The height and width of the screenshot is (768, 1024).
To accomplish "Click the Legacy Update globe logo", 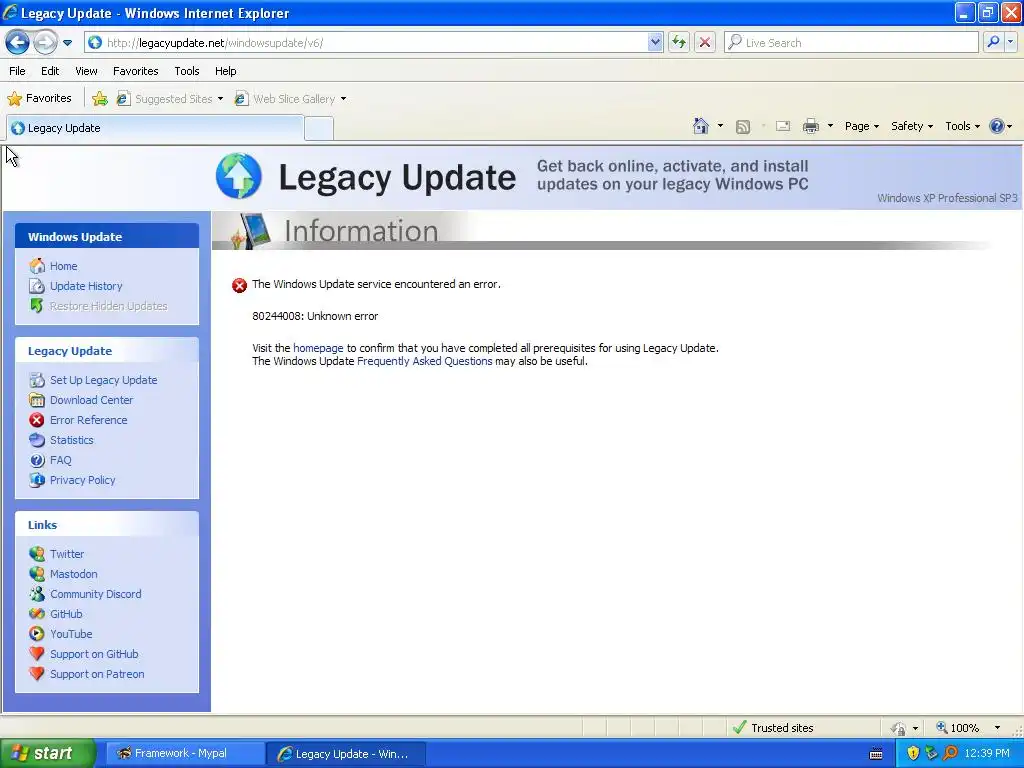I will pos(239,176).
